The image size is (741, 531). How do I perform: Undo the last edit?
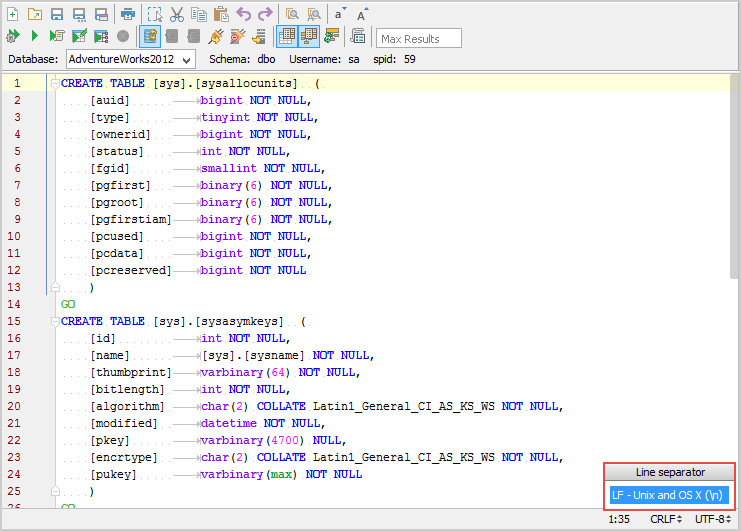pyautogui.click(x=243, y=15)
